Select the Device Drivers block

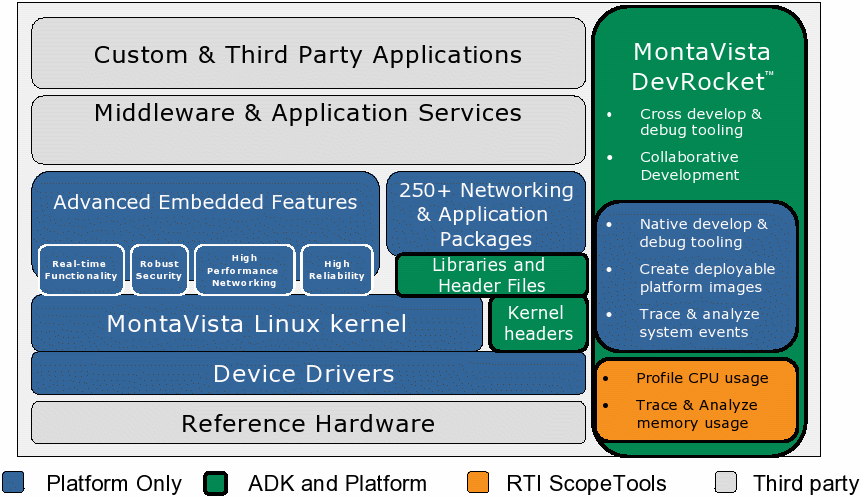point(308,374)
